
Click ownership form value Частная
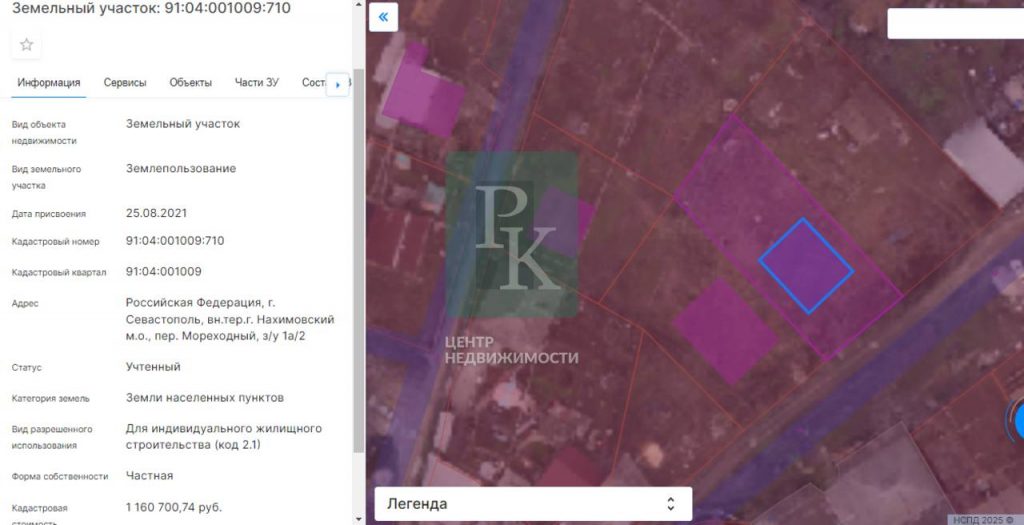[x=150, y=475]
